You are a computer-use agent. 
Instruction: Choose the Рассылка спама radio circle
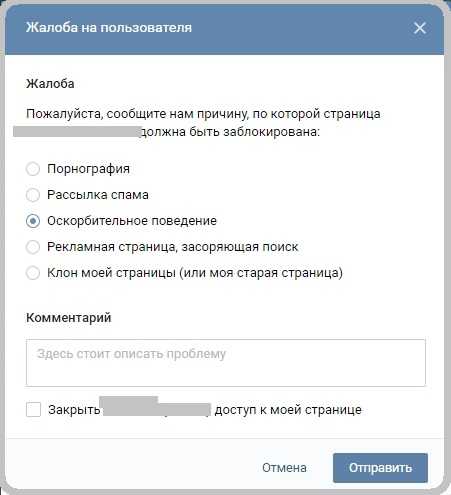(33, 195)
